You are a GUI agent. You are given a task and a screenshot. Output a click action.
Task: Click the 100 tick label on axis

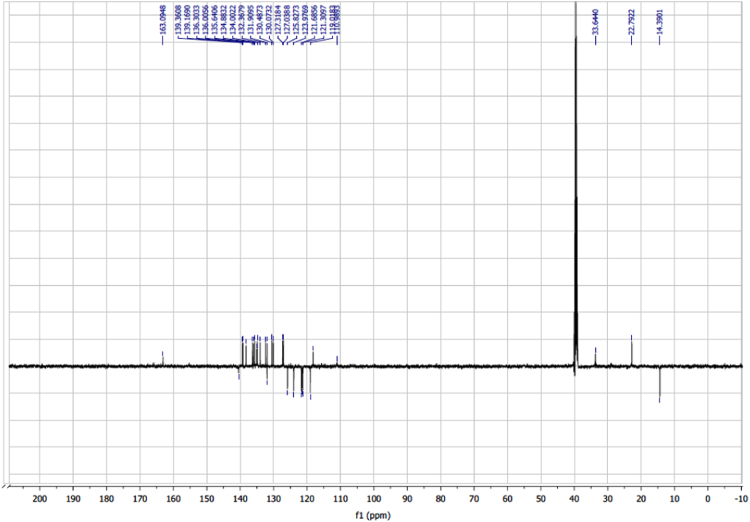[373, 498]
